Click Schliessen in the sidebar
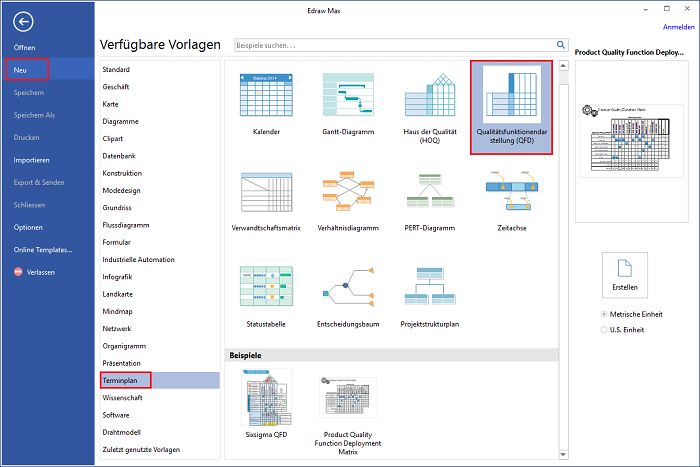Viewport: 700px width, 467px height. point(29,204)
